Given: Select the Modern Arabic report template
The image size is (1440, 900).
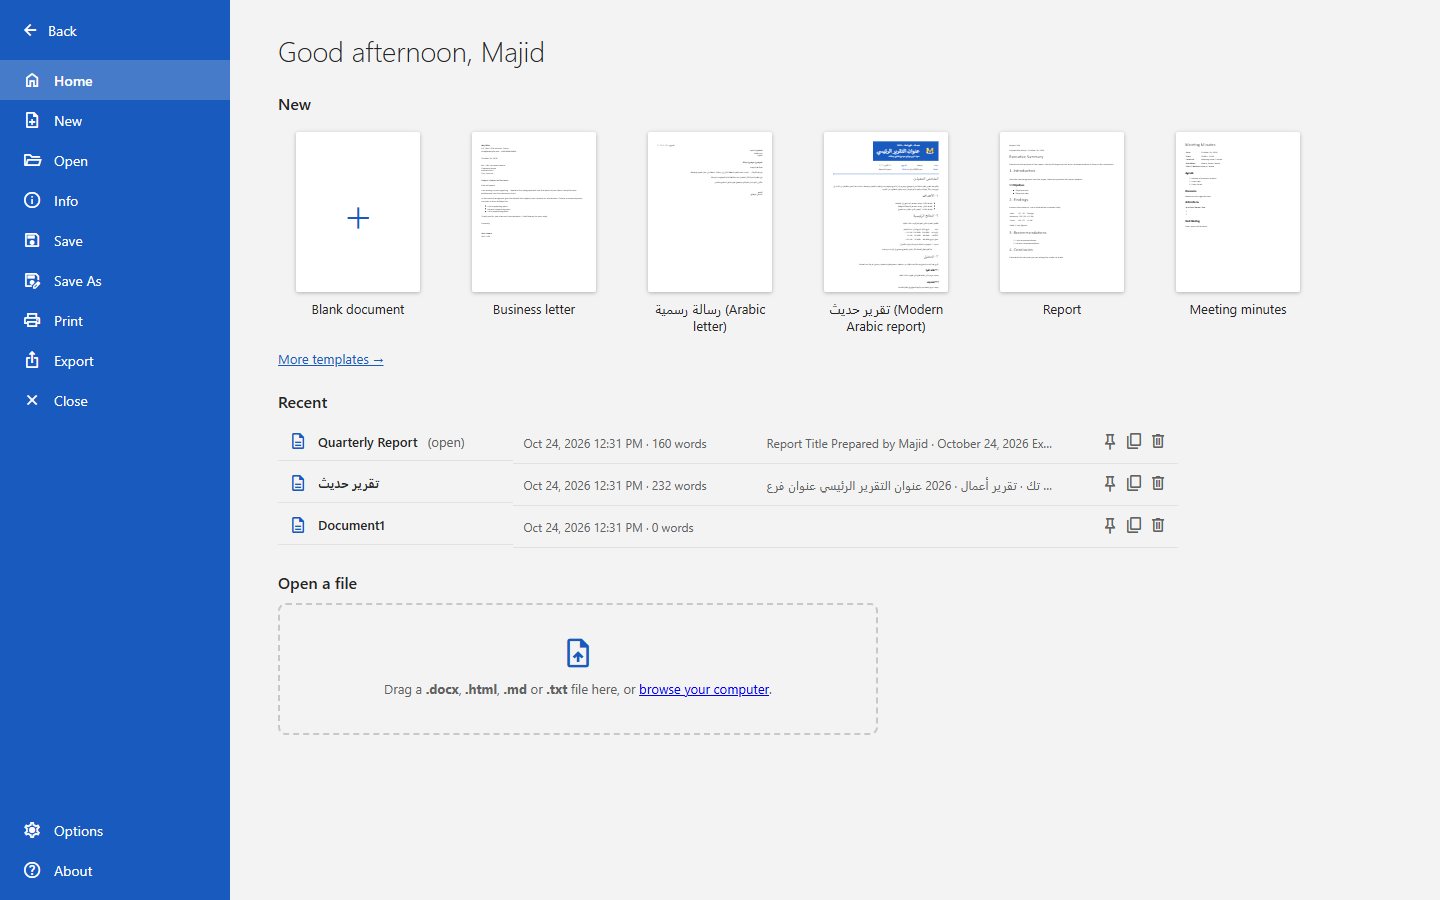Looking at the screenshot, I should pyautogui.click(x=886, y=232).
